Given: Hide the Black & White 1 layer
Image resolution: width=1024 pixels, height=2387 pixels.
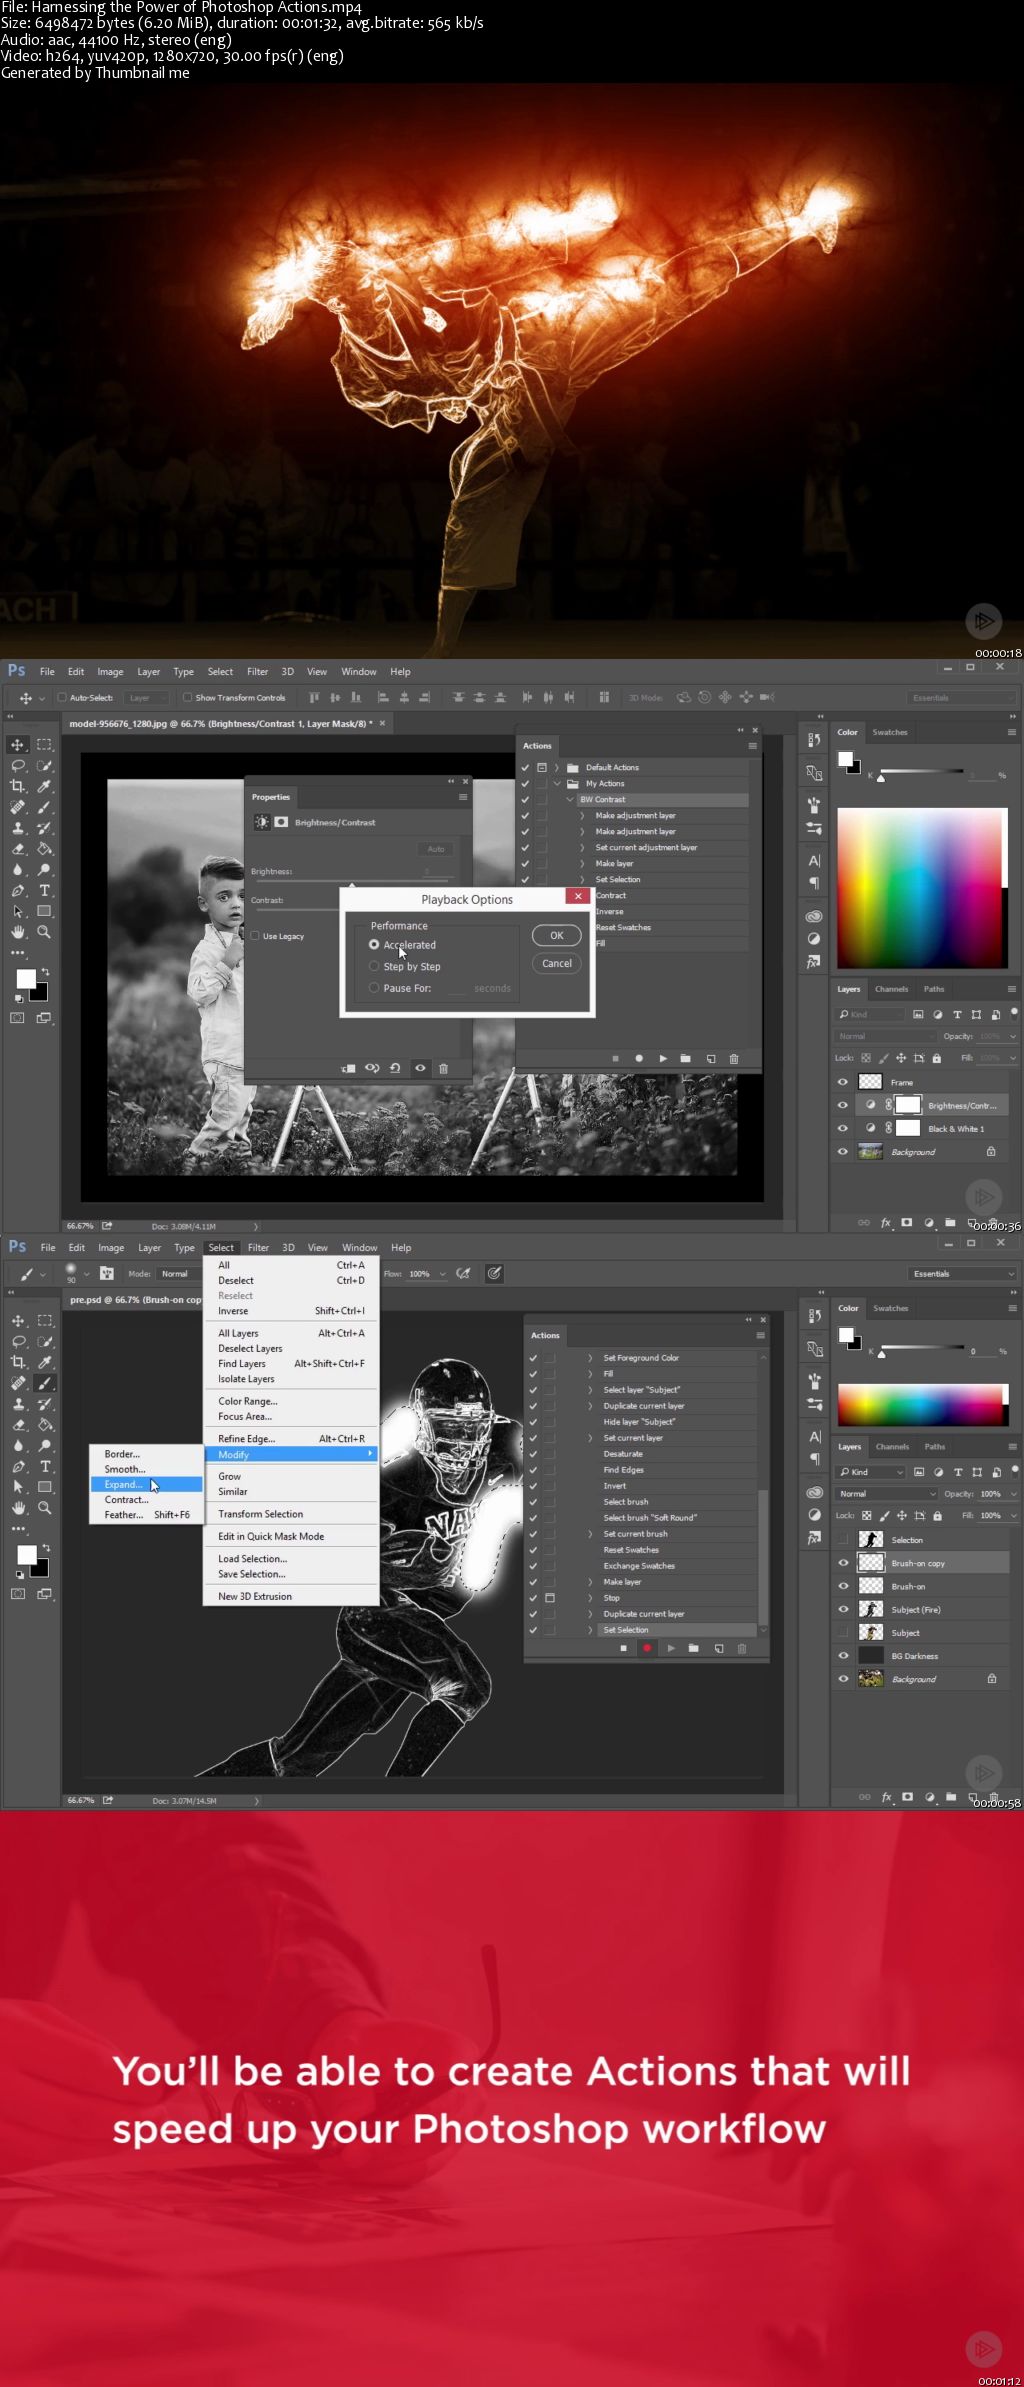Looking at the screenshot, I should [842, 1128].
